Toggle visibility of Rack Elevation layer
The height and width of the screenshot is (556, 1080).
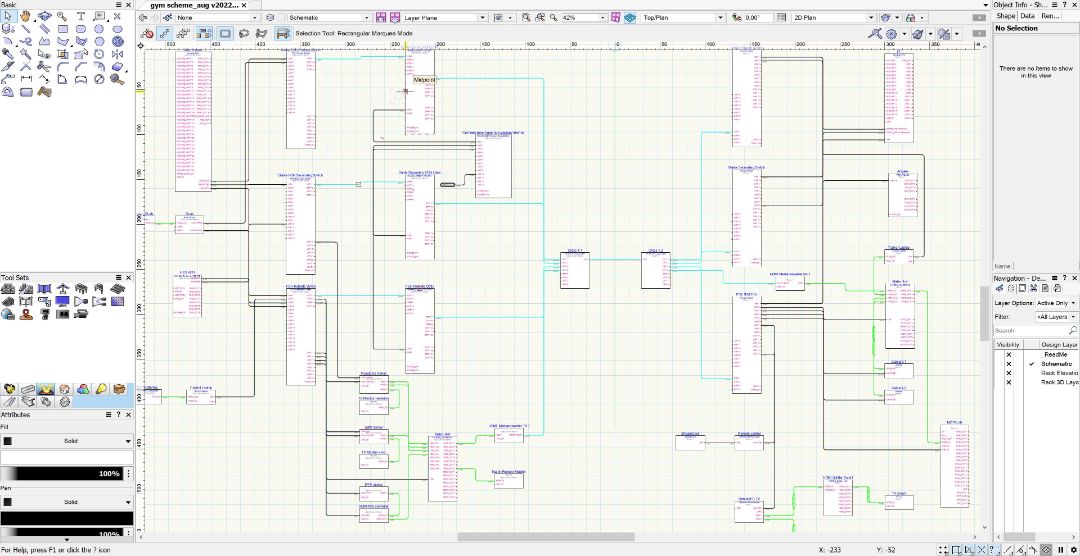point(1008,373)
